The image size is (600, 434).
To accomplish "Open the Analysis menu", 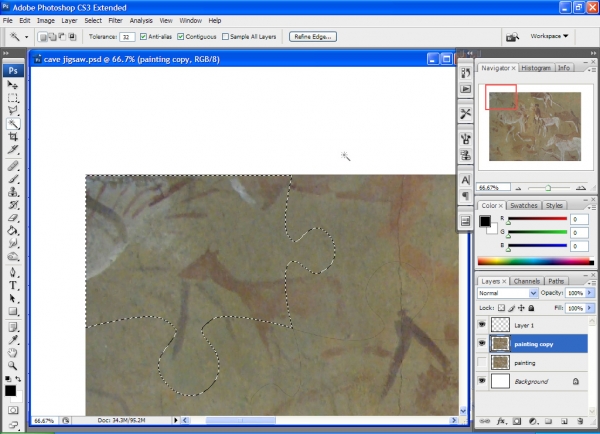I will 141,21.
